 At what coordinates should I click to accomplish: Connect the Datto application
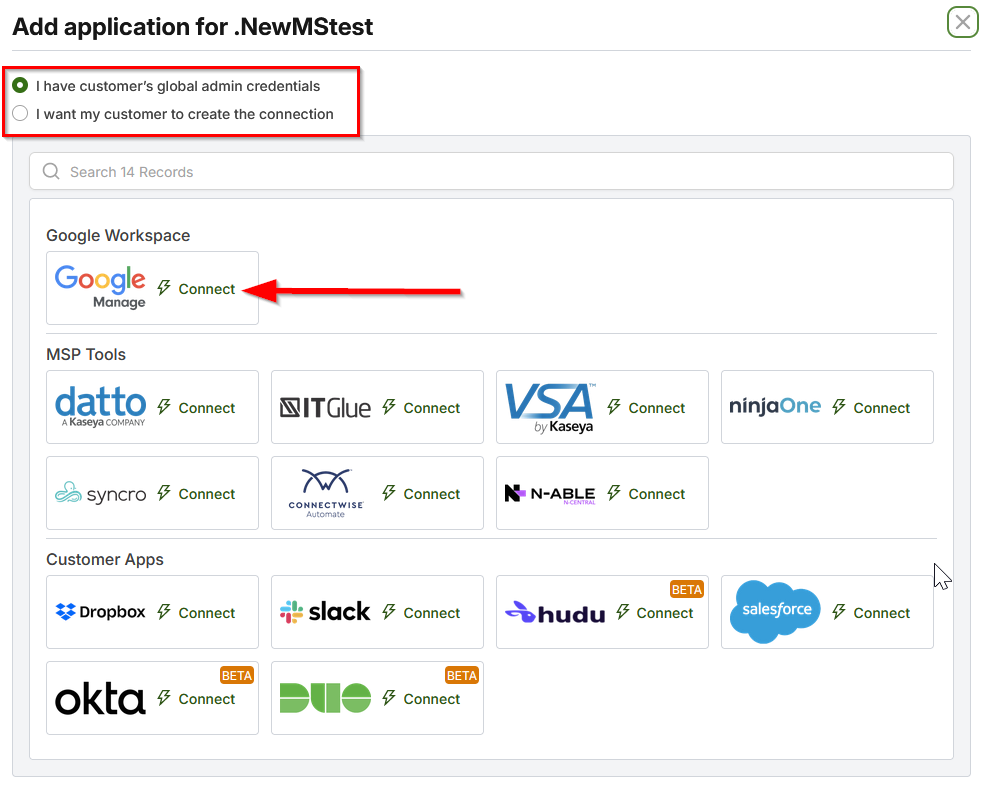coord(196,408)
